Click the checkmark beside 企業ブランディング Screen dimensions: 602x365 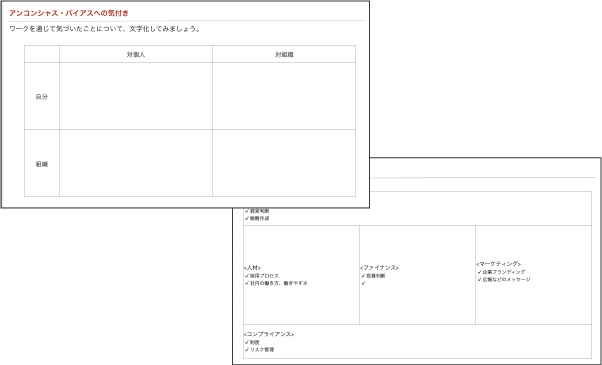click(480, 272)
